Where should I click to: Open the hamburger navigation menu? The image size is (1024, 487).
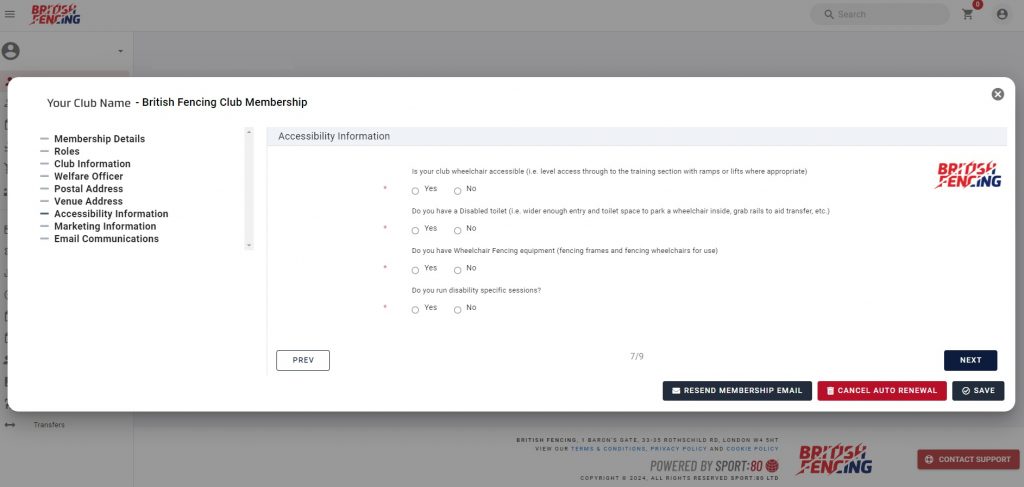[x=10, y=14]
